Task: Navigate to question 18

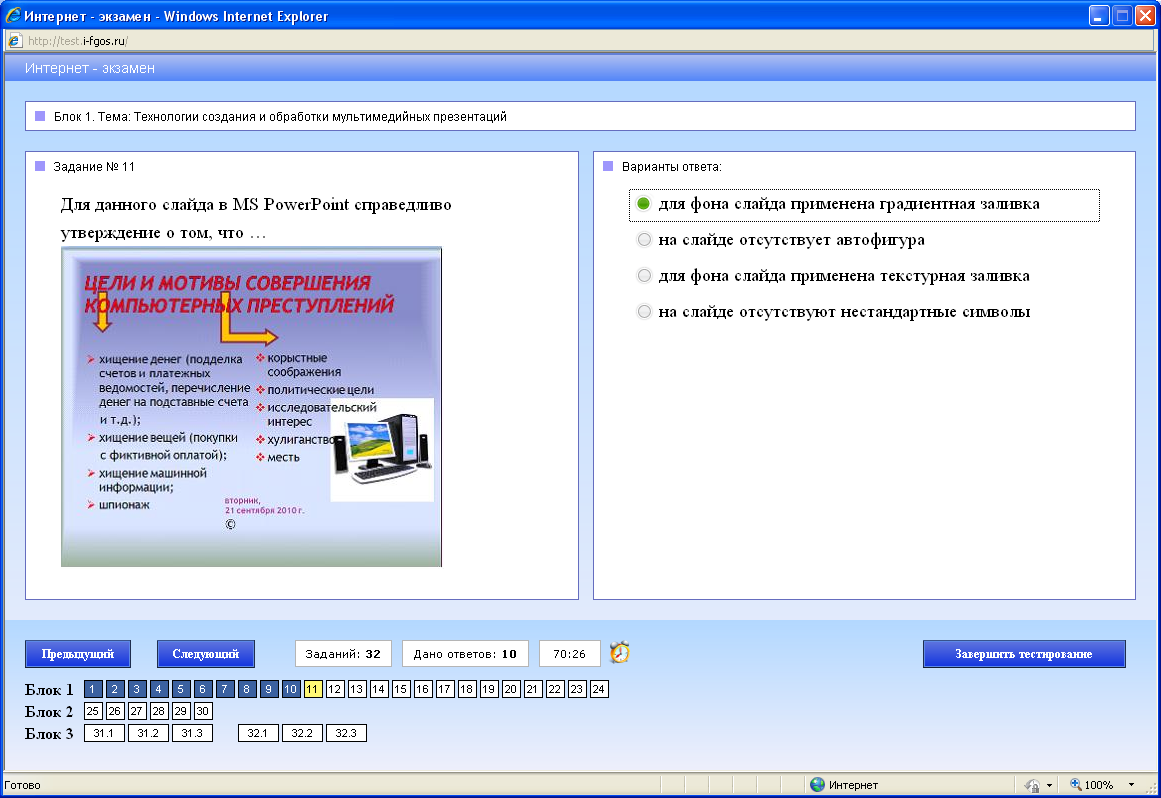Action: click(466, 689)
